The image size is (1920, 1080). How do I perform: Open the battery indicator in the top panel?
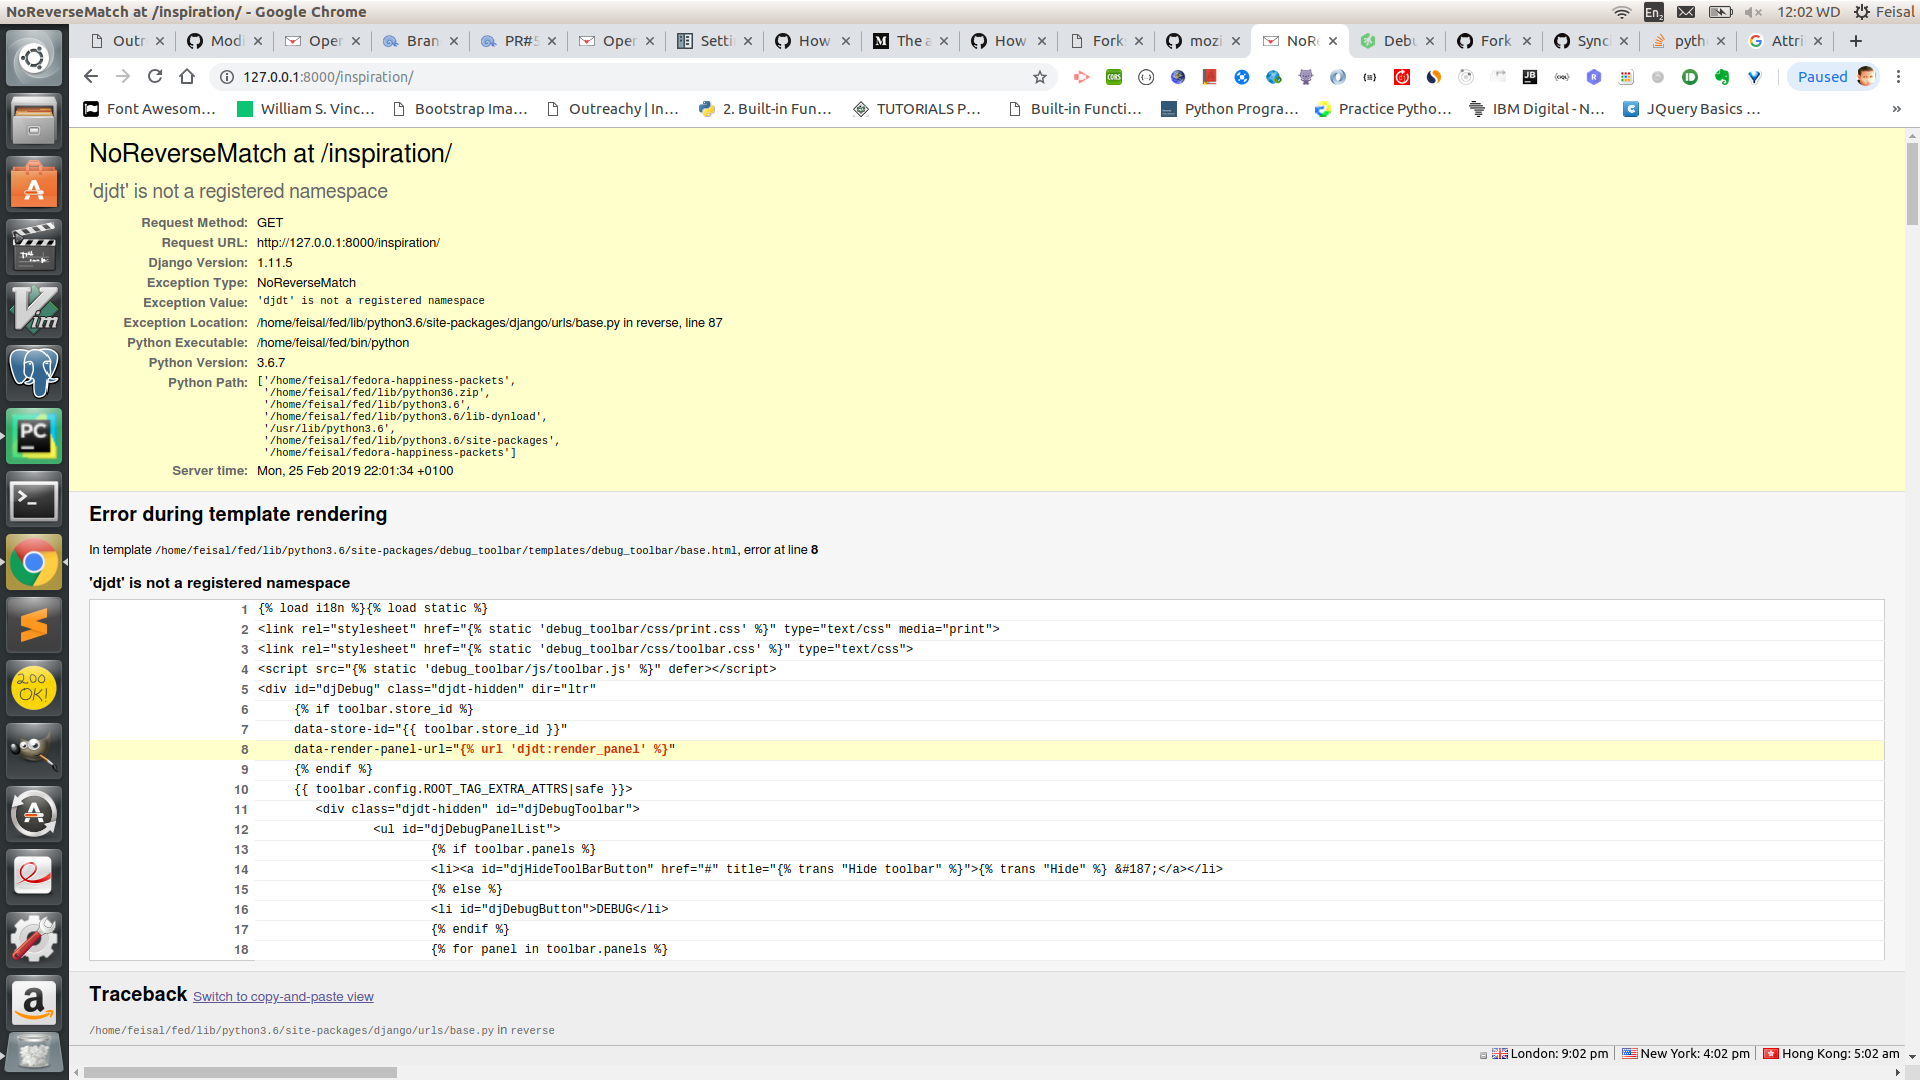coord(1720,12)
